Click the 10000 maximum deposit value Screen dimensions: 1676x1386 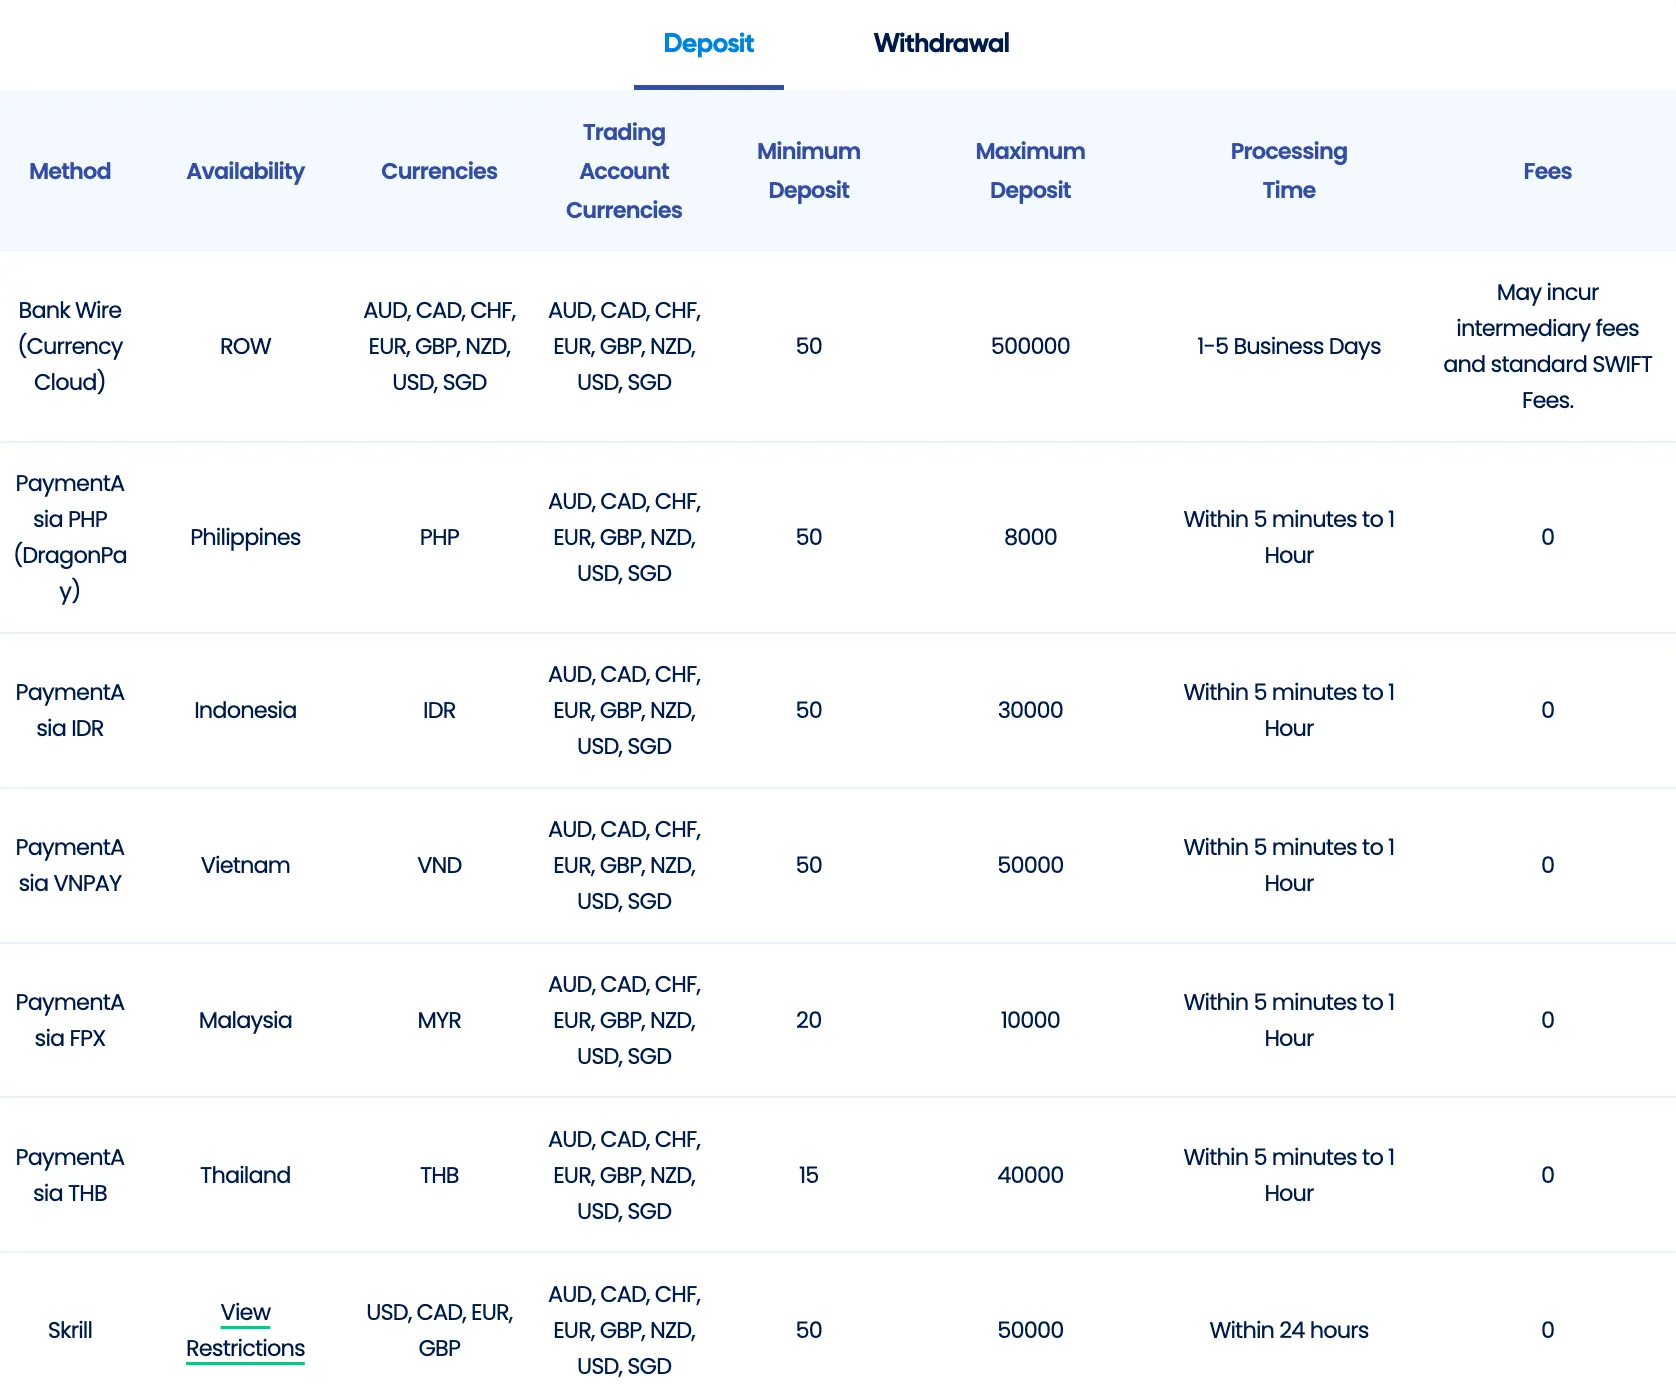tap(1030, 1020)
